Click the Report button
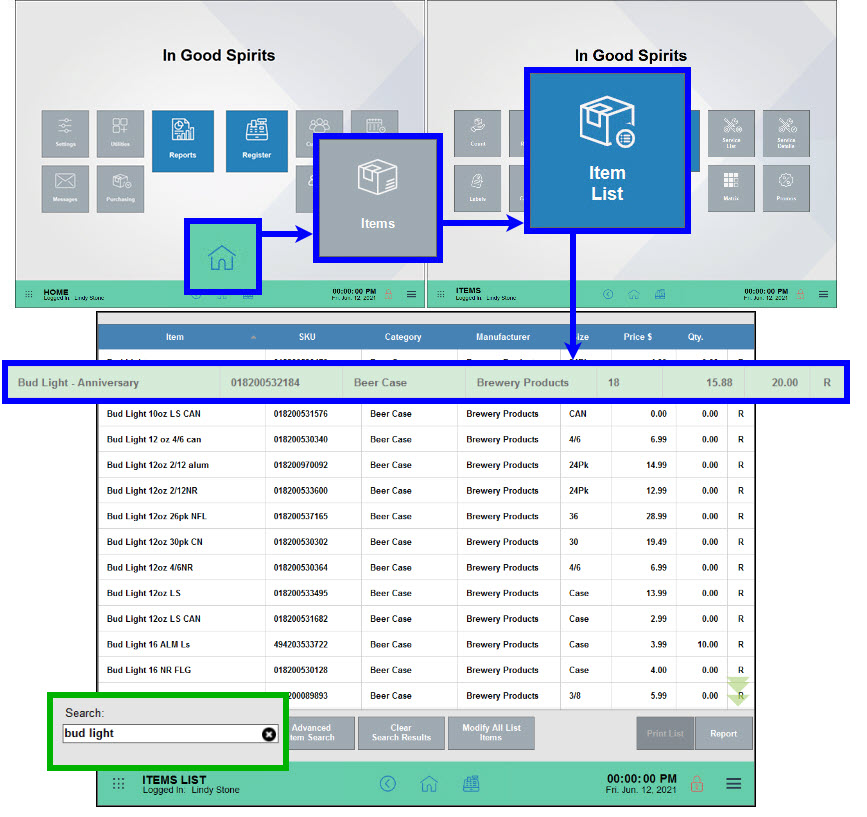 [724, 733]
